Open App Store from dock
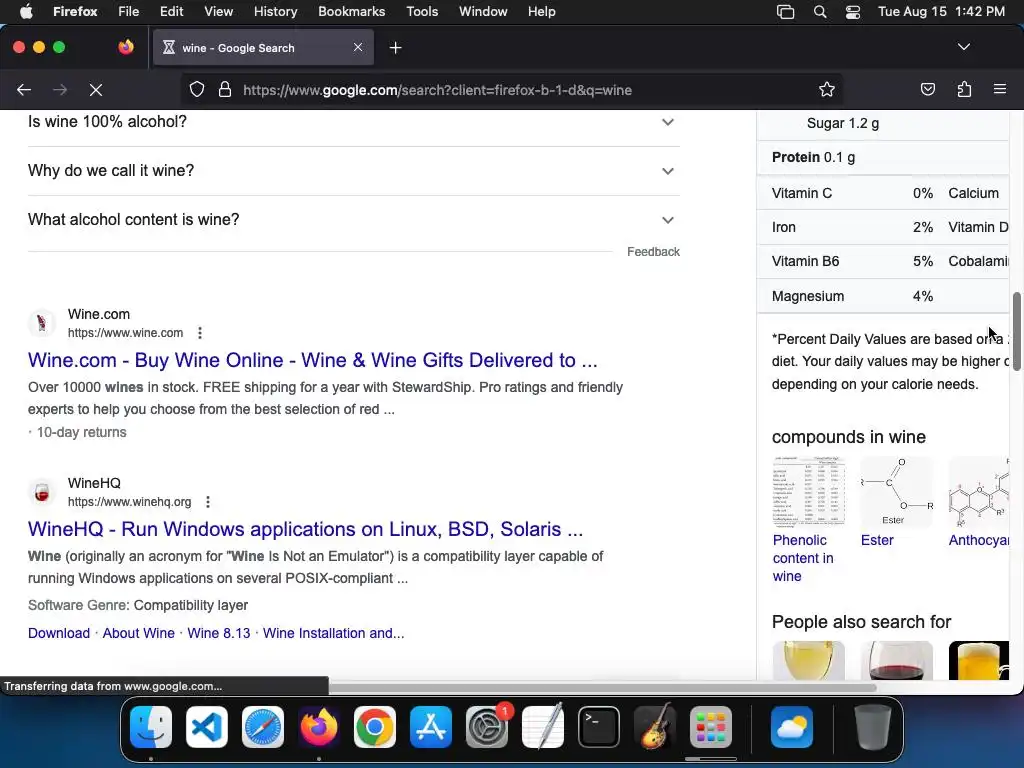Viewport: 1024px width, 768px height. click(431, 727)
